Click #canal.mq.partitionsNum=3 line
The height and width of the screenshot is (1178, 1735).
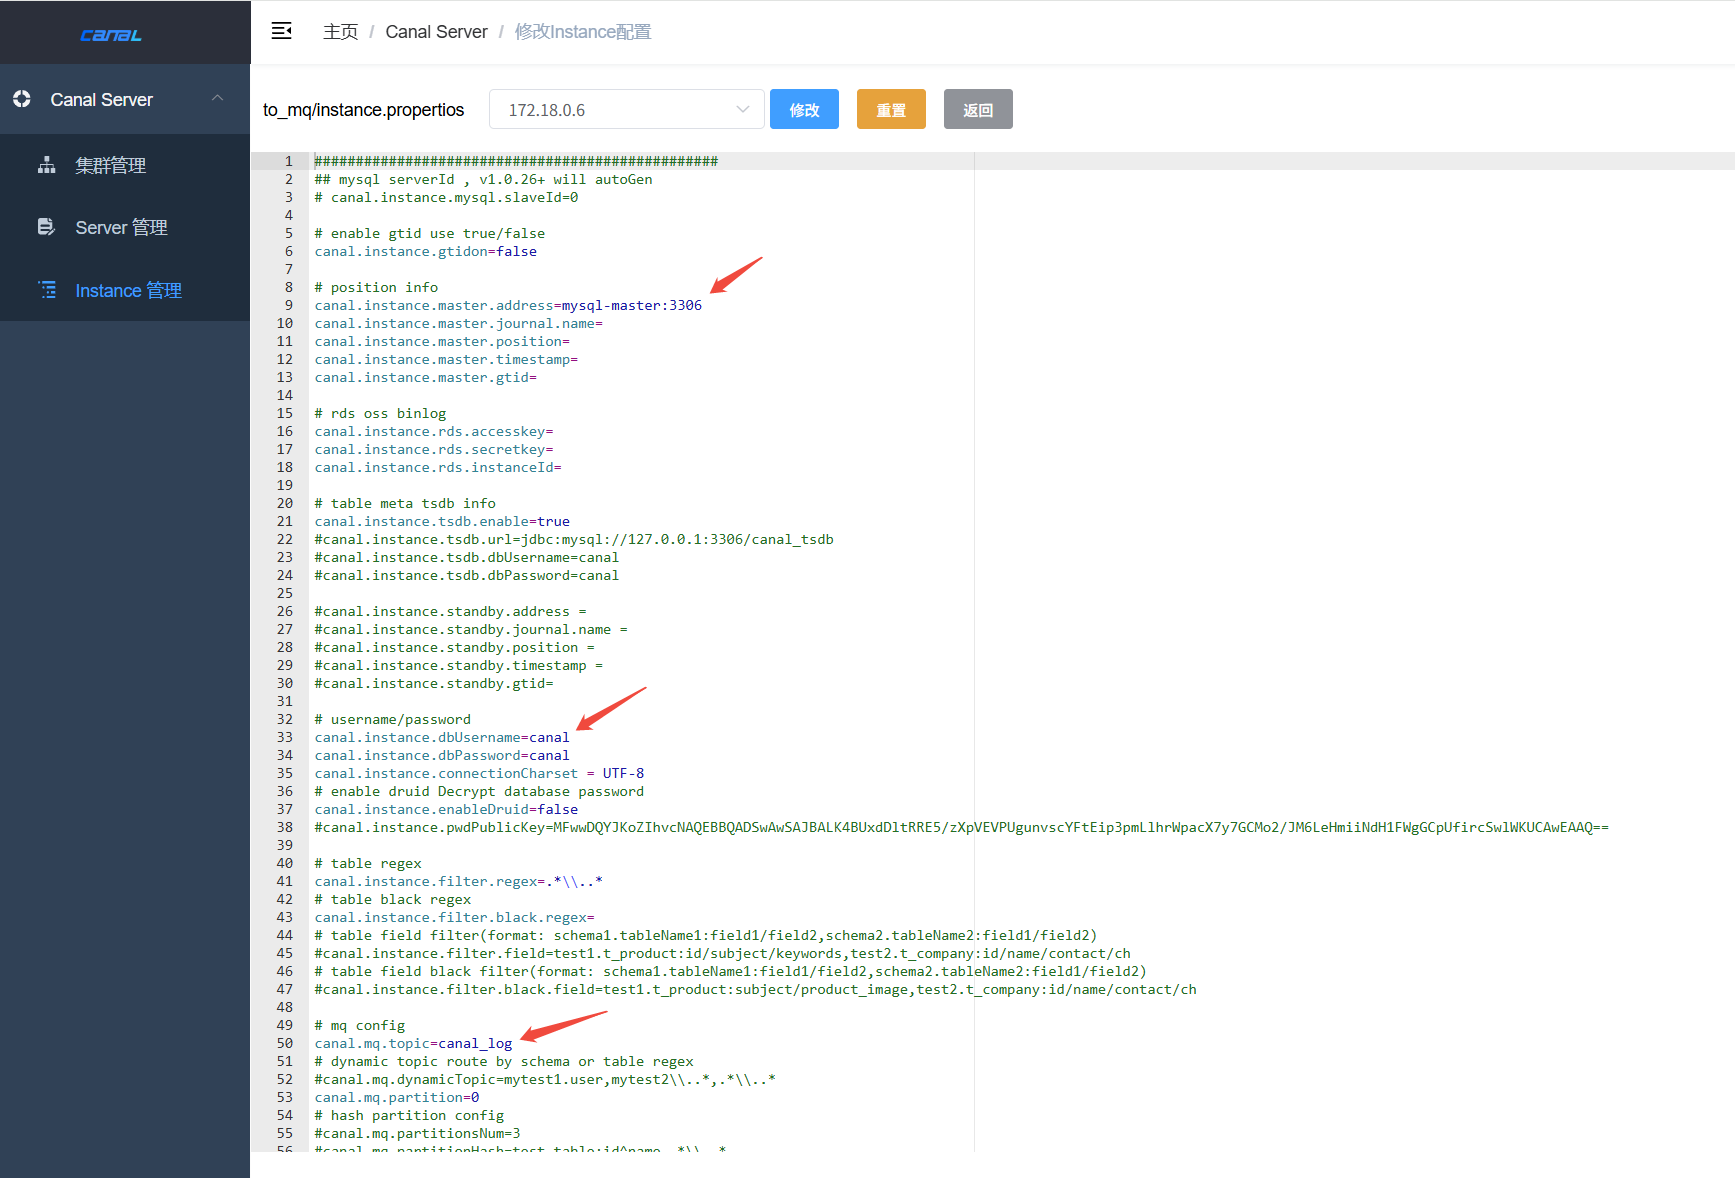418,1133
